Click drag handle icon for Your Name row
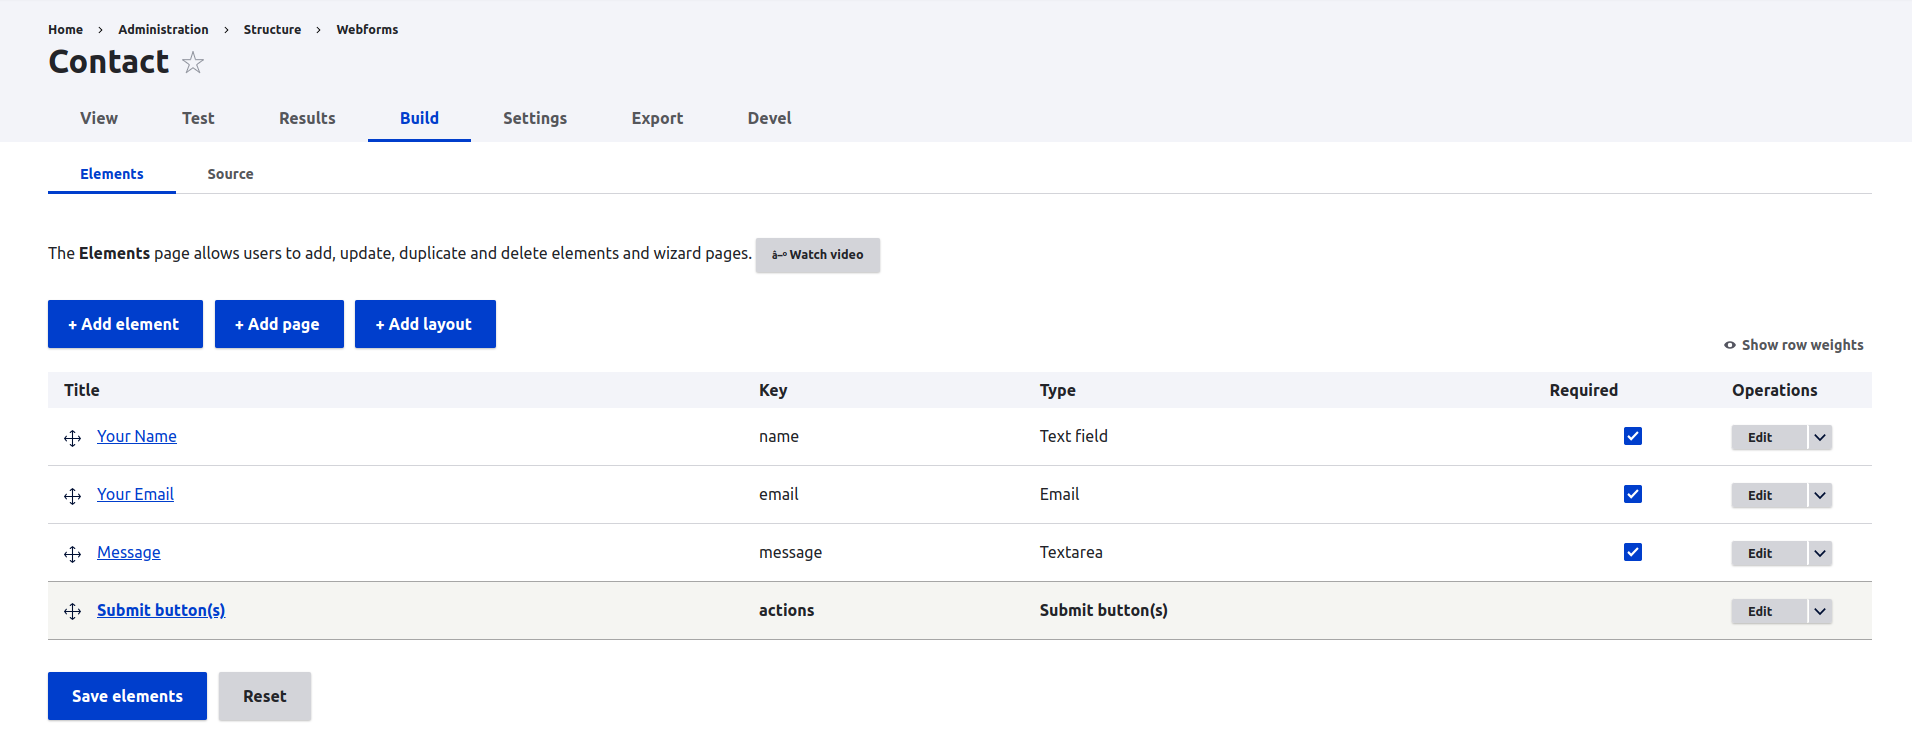Image resolution: width=1912 pixels, height=756 pixels. (73, 438)
